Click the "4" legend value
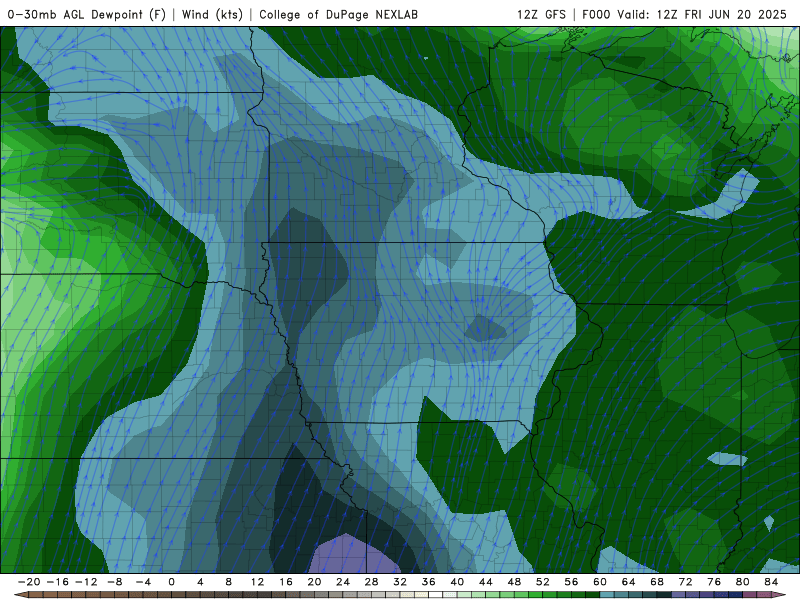800x600 pixels. coord(200,582)
